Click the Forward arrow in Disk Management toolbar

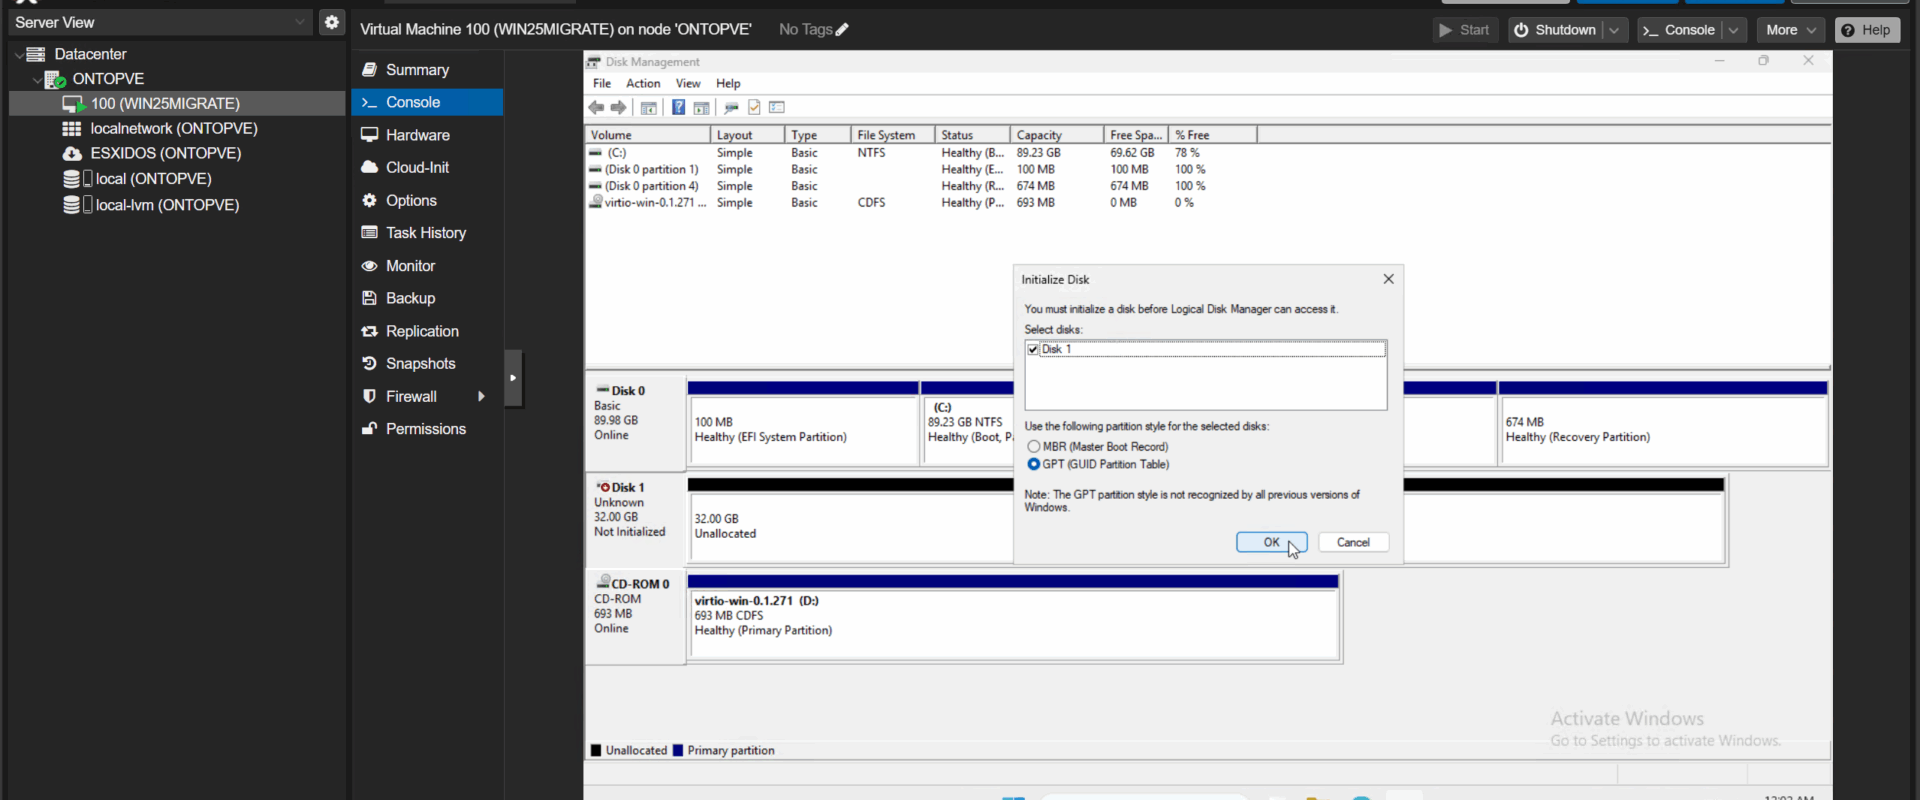618,107
